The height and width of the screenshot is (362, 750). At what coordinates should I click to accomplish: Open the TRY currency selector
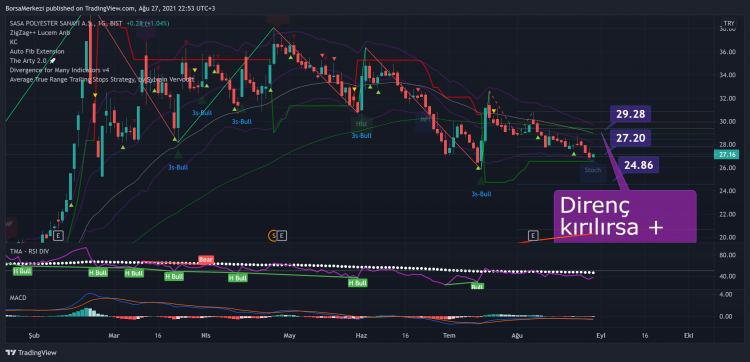tap(728, 23)
